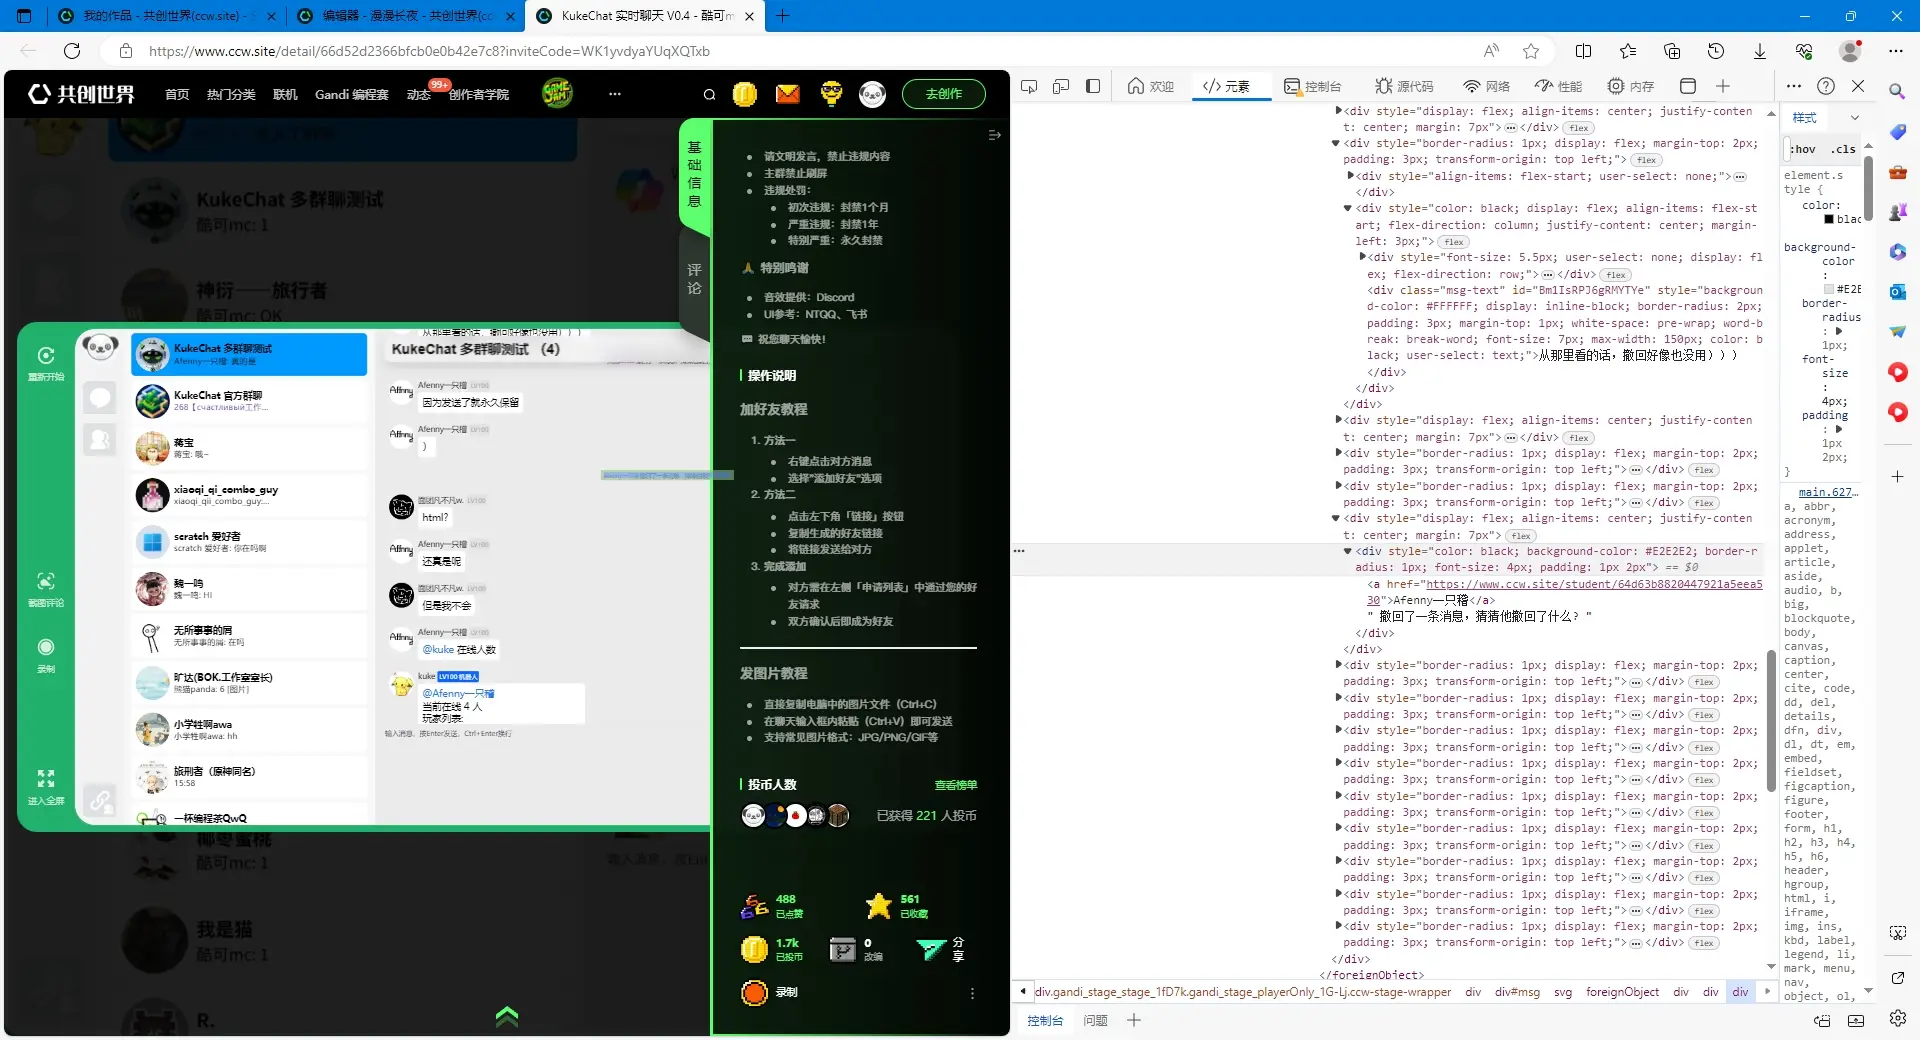
Task: Open the 问题 issues drawer tab
Action: (x=1095, y=1020)
